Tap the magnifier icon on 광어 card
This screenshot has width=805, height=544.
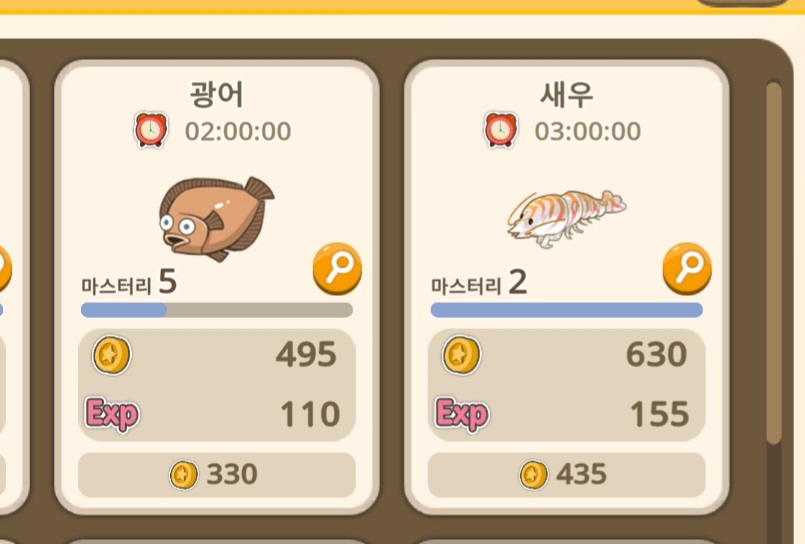(337, 269)
